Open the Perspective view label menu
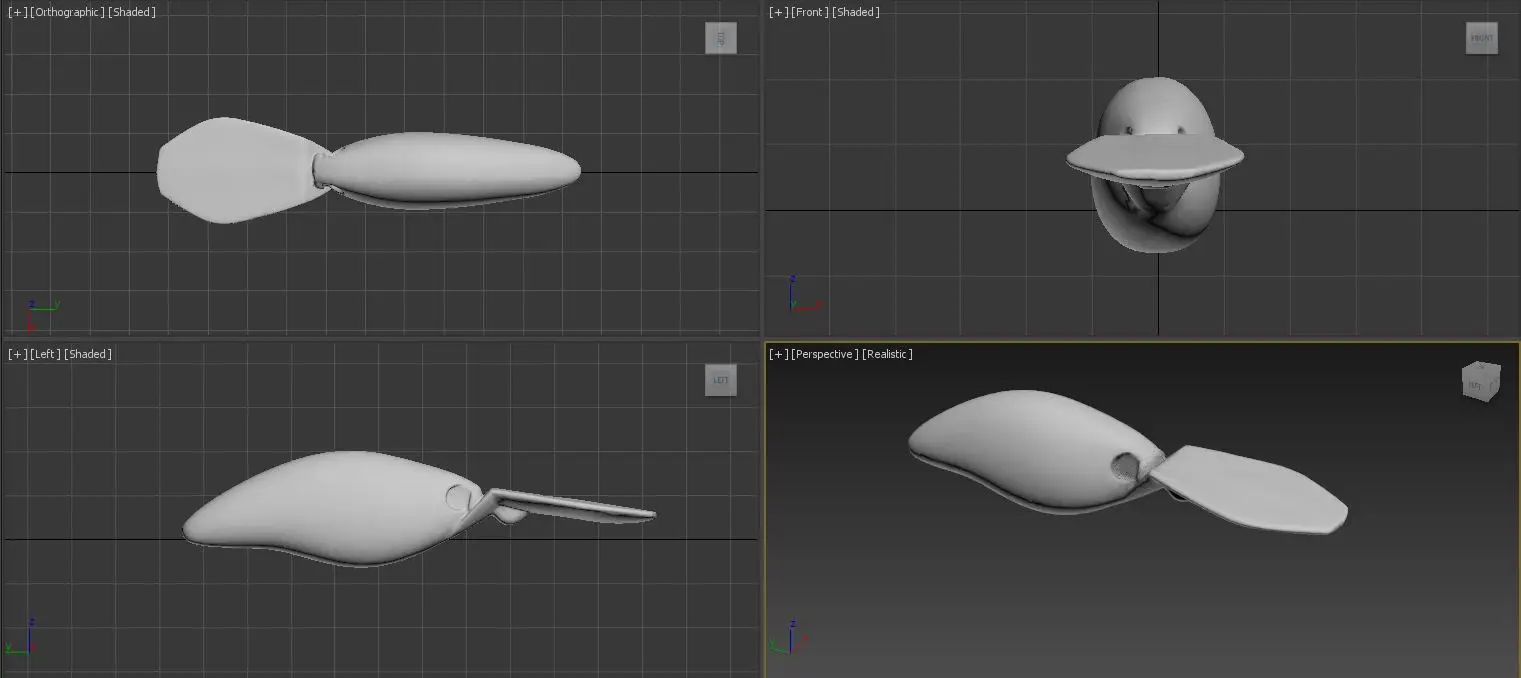 pyautogui.click(x=825, y=354)
